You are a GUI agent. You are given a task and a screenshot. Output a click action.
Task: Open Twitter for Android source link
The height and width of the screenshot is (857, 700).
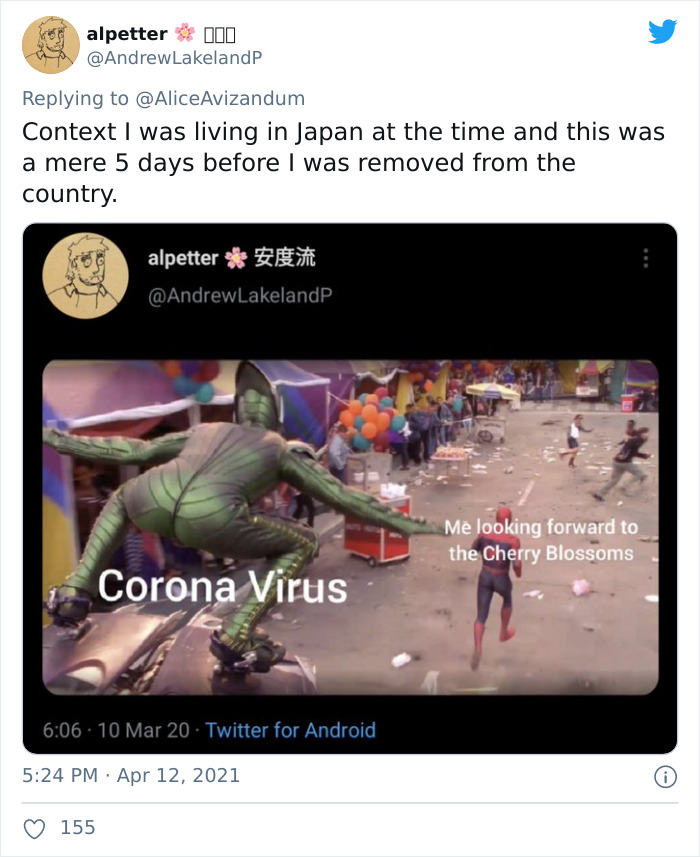[290, 730]
